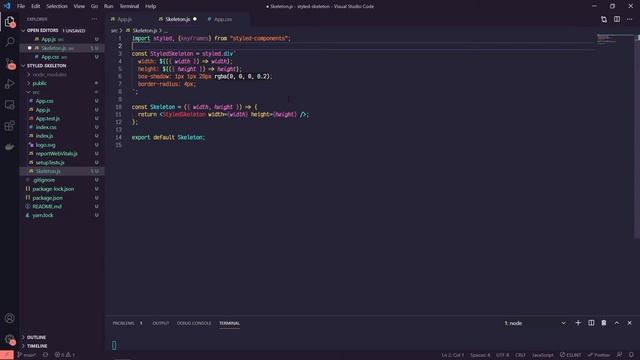Open logo.svg in the file tree
The height and width of the screenshot is (360, 640).
tap(45, 145)
